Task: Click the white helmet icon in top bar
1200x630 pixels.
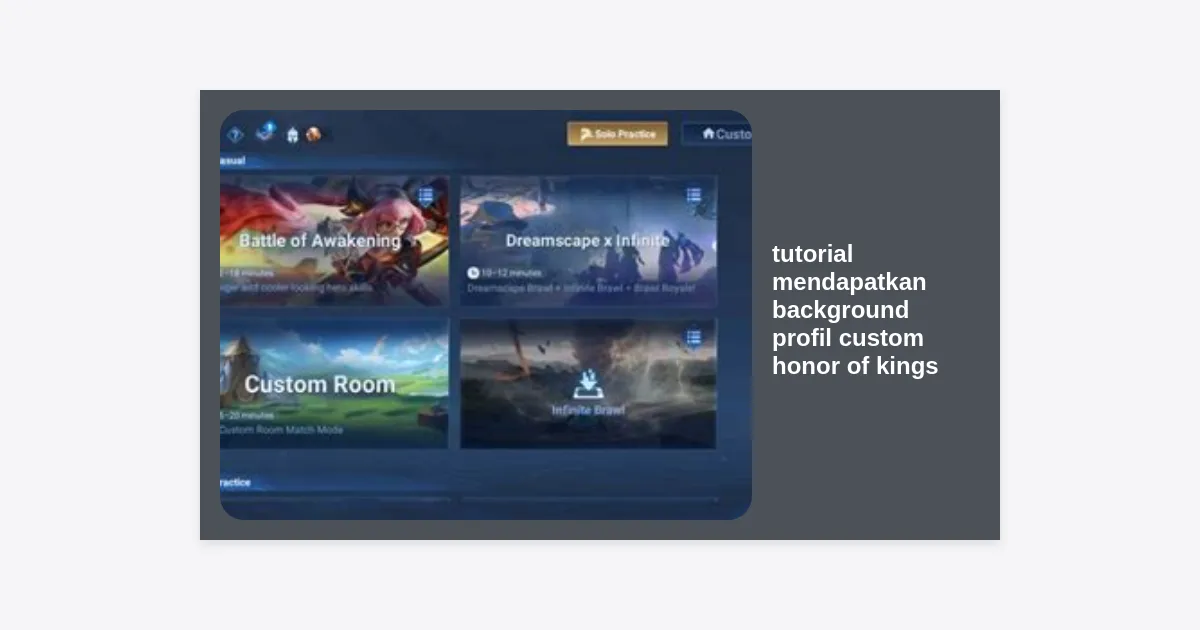Action: click(292, 134)
